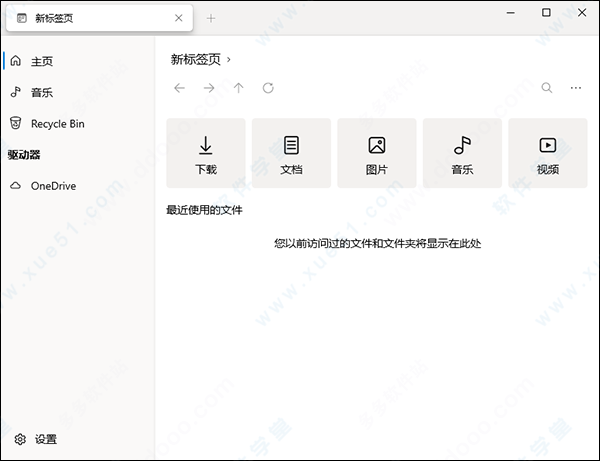Open the 视频 folder tile
This screenshot has width=600, height=461.
point(548,153)
